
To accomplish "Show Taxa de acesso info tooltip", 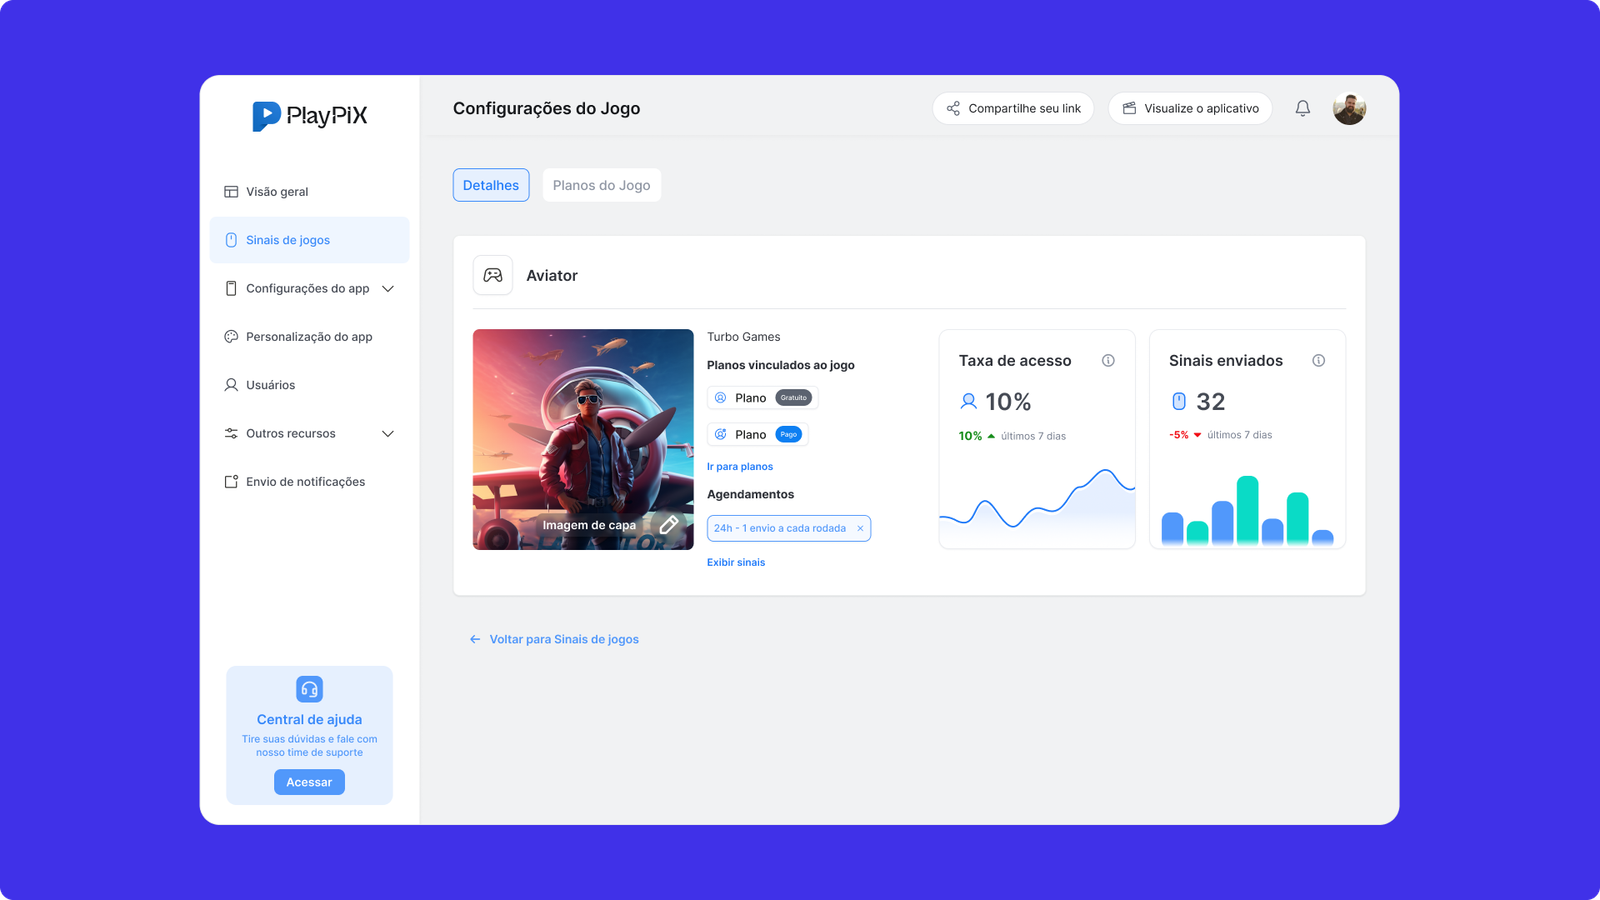I will click(x=1108, y=361).
